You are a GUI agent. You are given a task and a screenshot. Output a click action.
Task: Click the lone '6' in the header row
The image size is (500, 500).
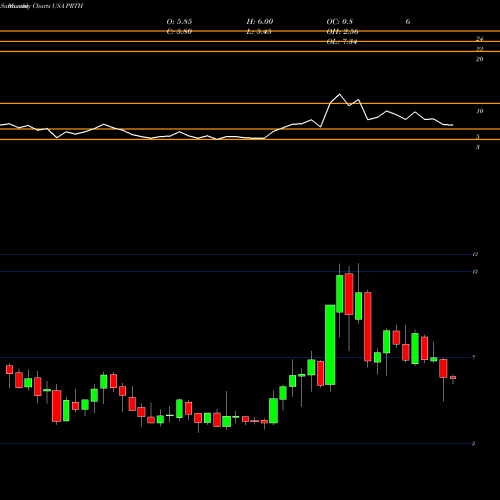click(x=408, y=22)
